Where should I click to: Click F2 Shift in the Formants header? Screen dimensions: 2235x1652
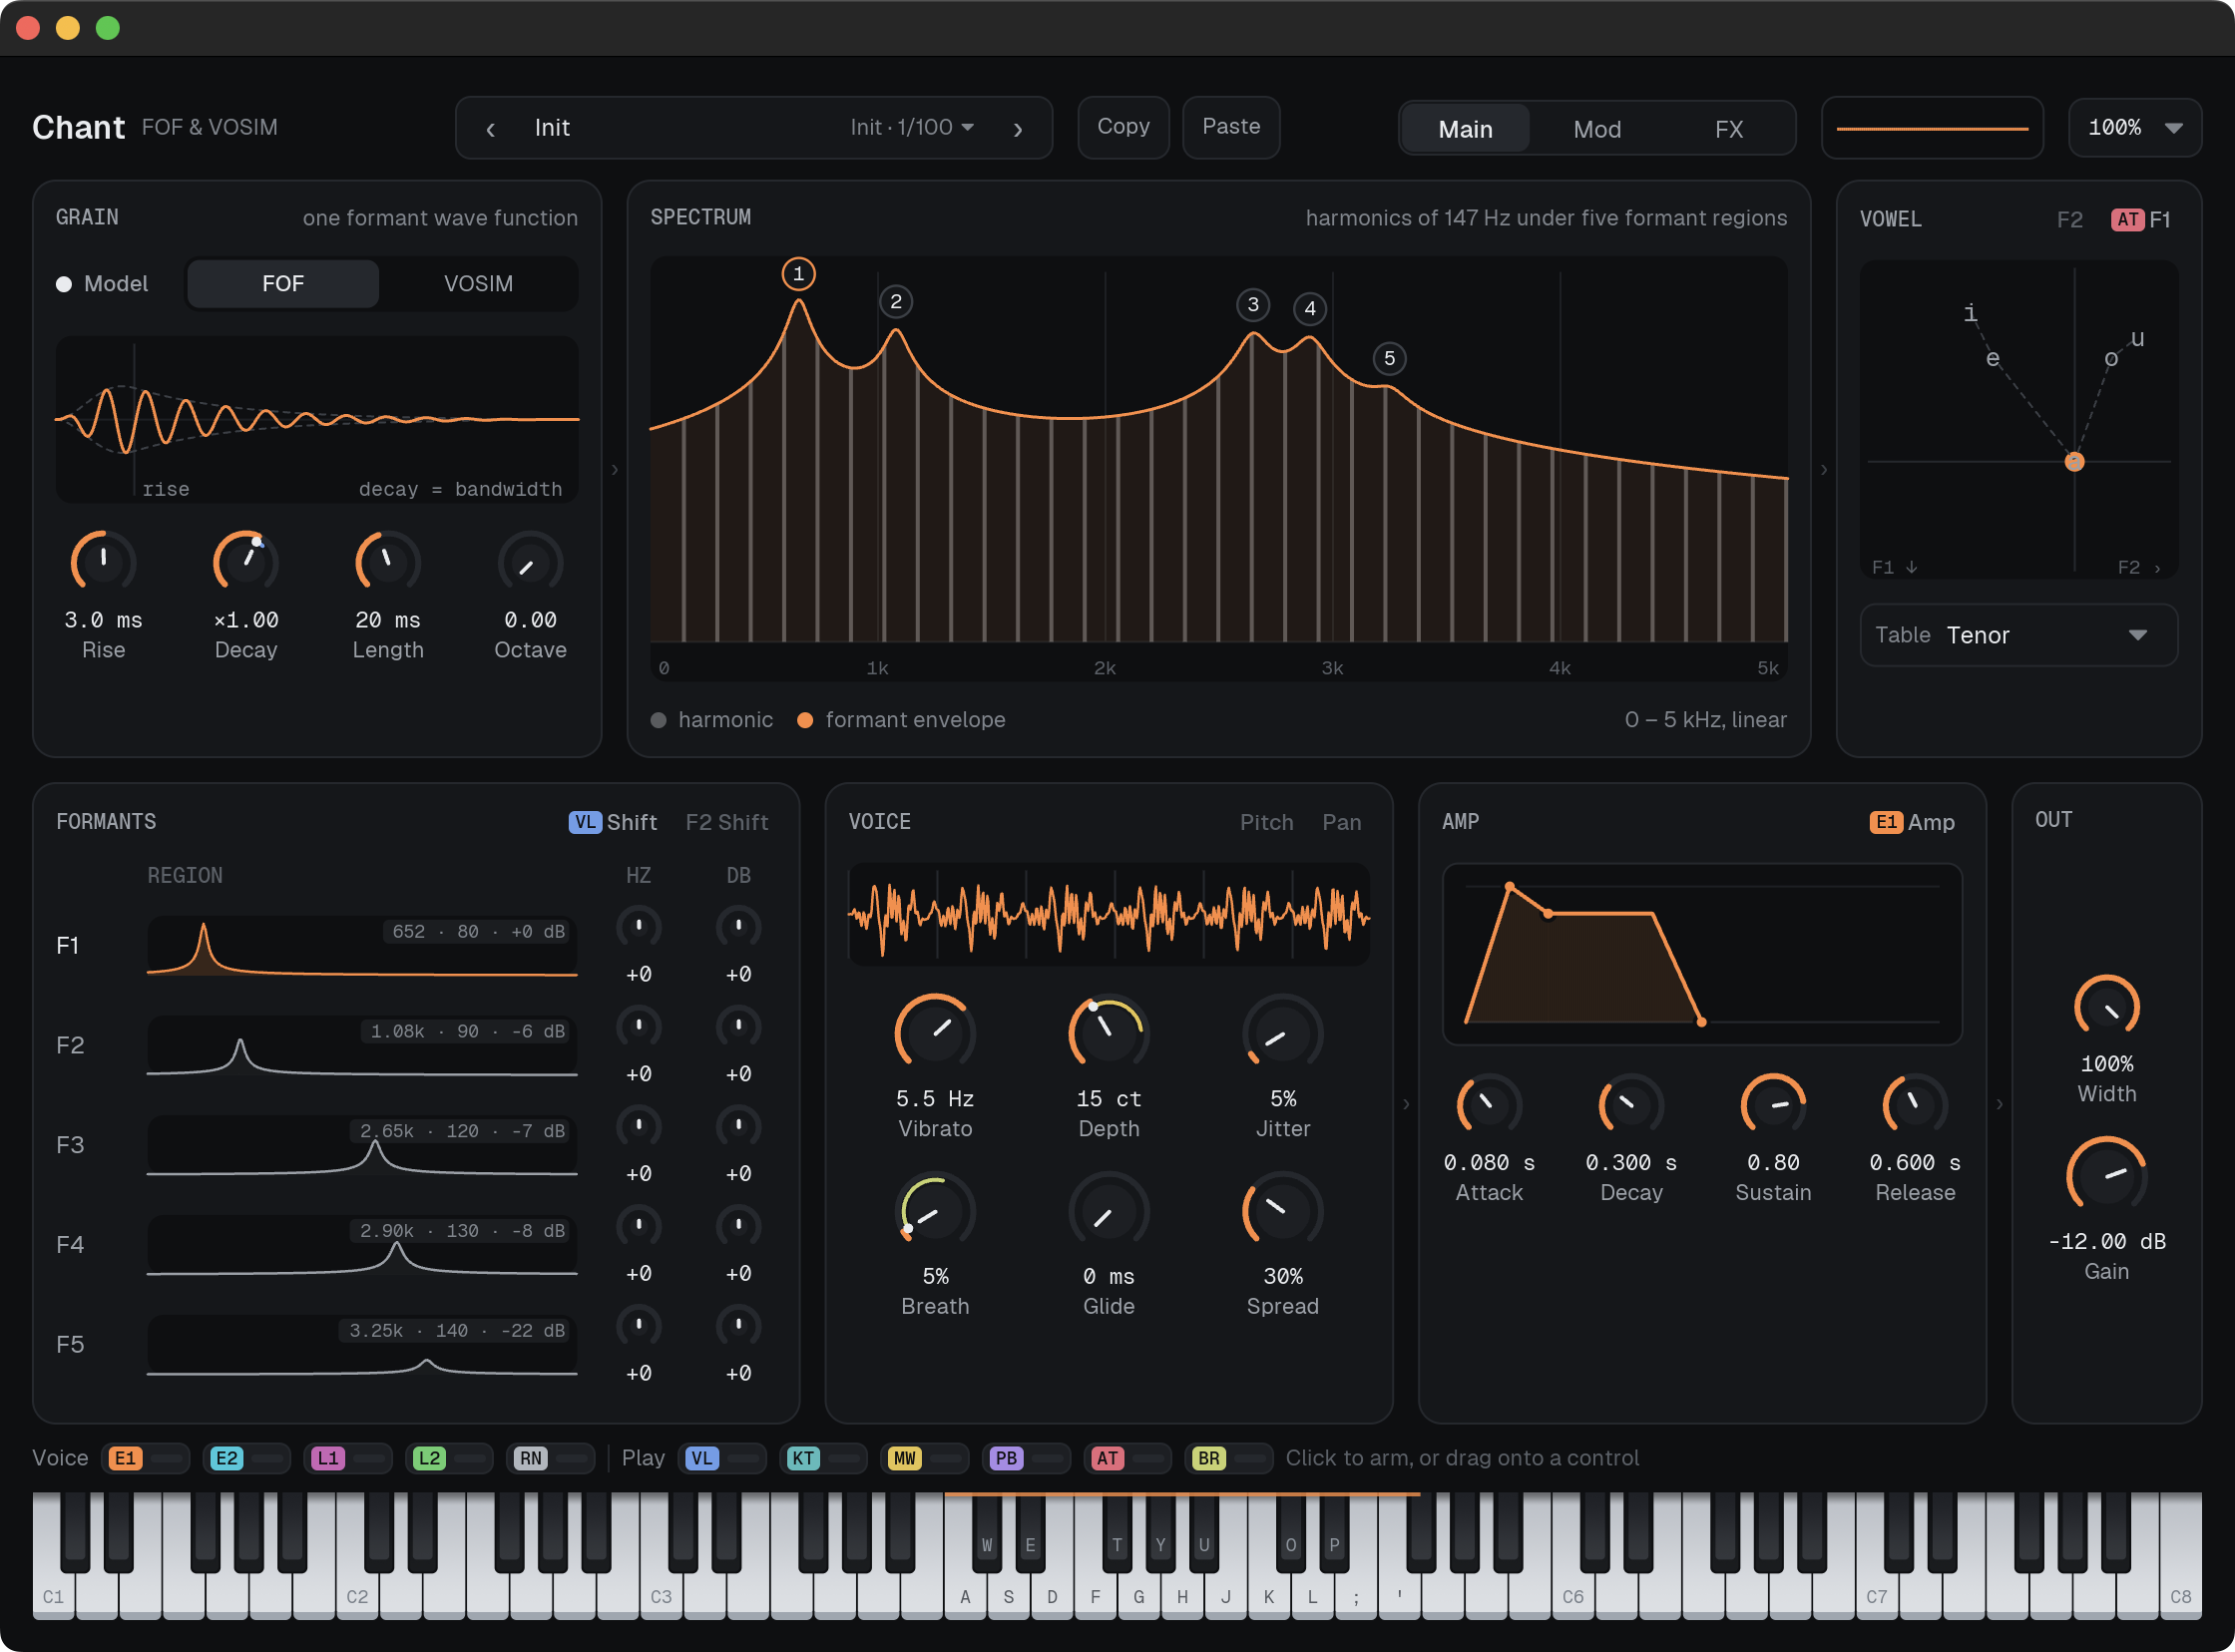(x=727, y=822)
